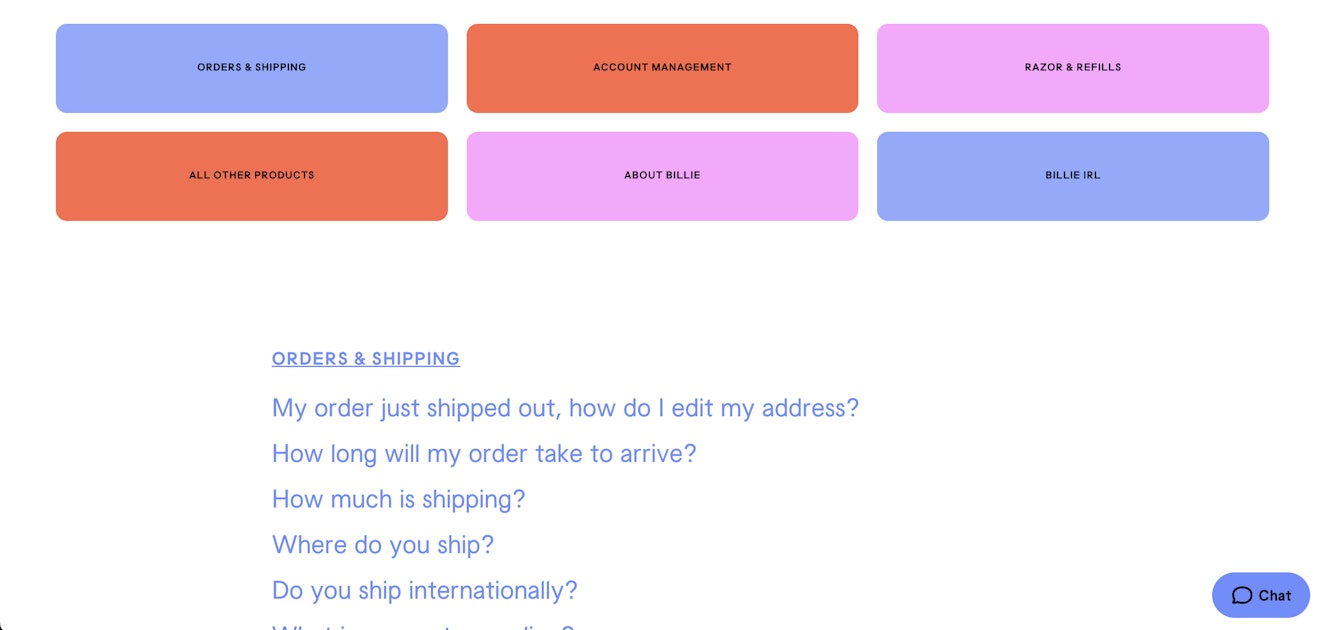This screenshot has width=1322, height=630.
Task: Click the orange tile in the bottom row
Action: click(252, 176)
